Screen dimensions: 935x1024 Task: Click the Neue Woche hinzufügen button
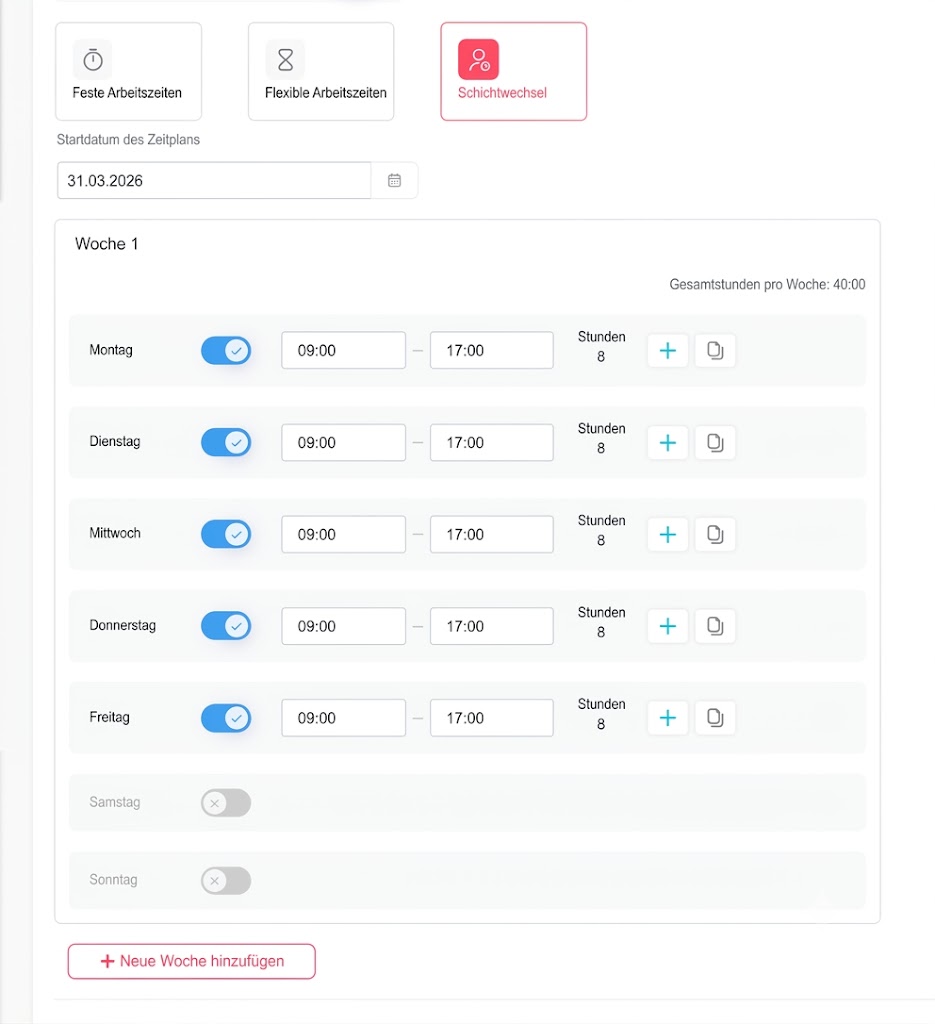[191, 961]
